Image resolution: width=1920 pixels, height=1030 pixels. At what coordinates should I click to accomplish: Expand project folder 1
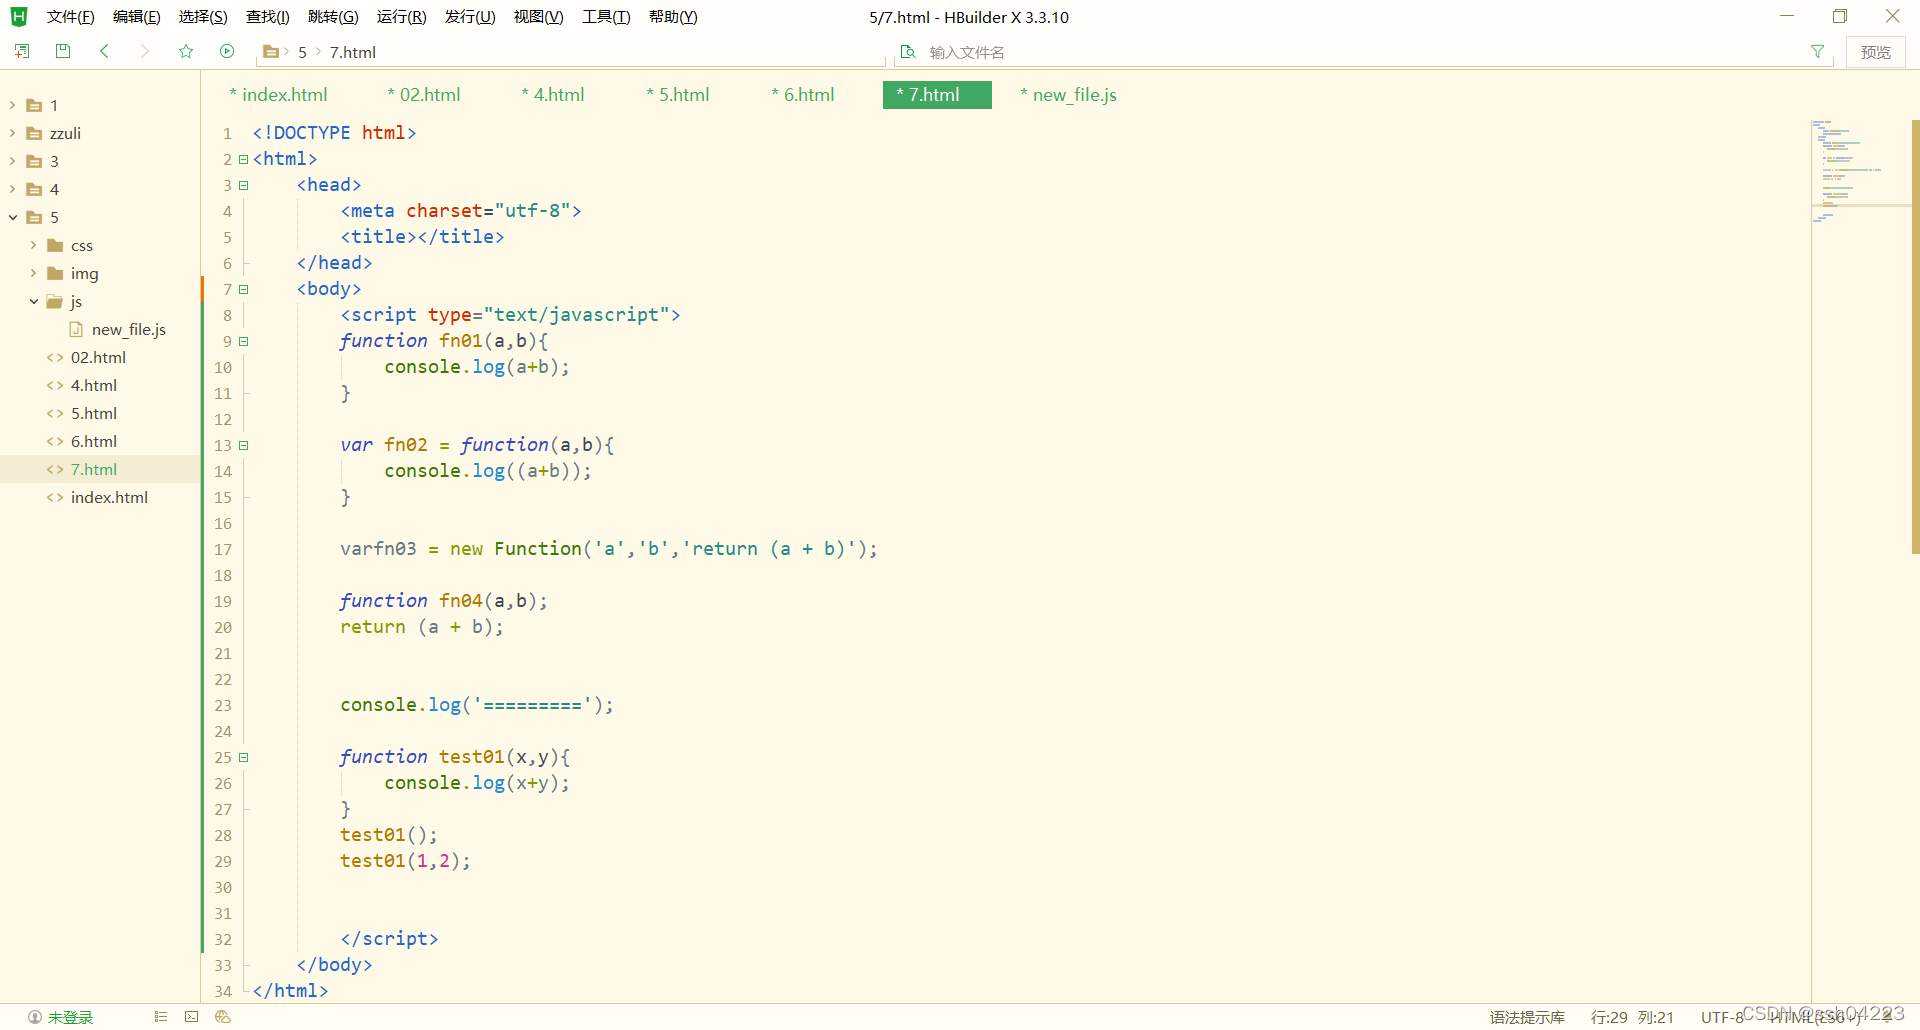pyautogui.click(x=12, y=105)
